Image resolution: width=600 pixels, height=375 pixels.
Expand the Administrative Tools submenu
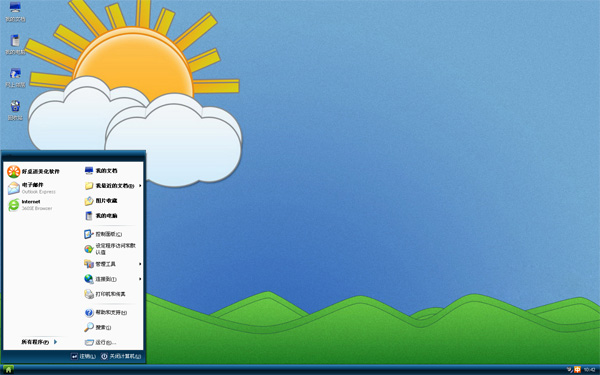tap(113, 264)
